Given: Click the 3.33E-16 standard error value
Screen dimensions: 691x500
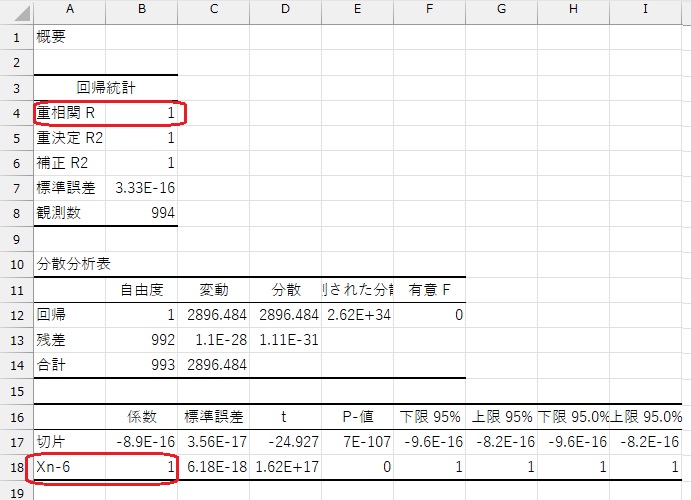Looking at the screenshot, I should pos(142,188).
